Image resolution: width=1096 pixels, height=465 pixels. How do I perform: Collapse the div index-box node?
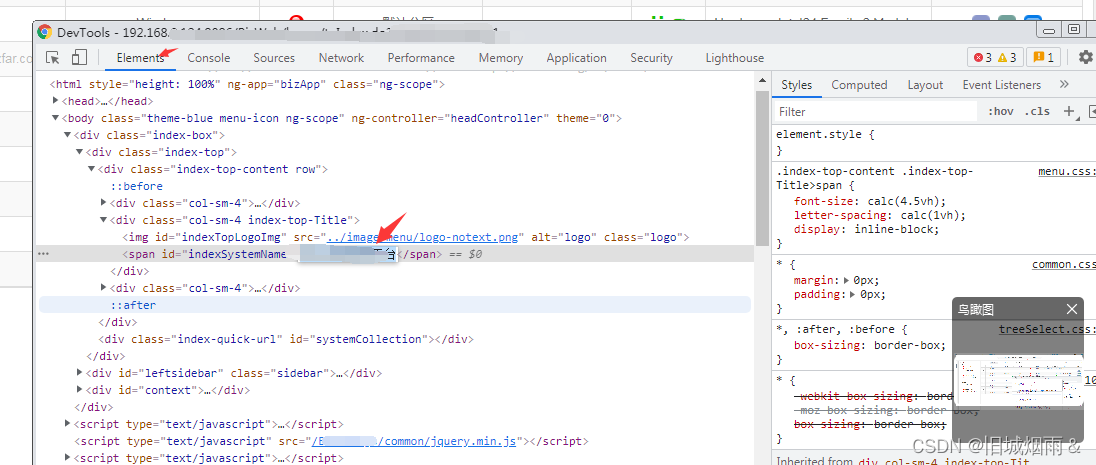pyautogui.click(x=67, y=135)
